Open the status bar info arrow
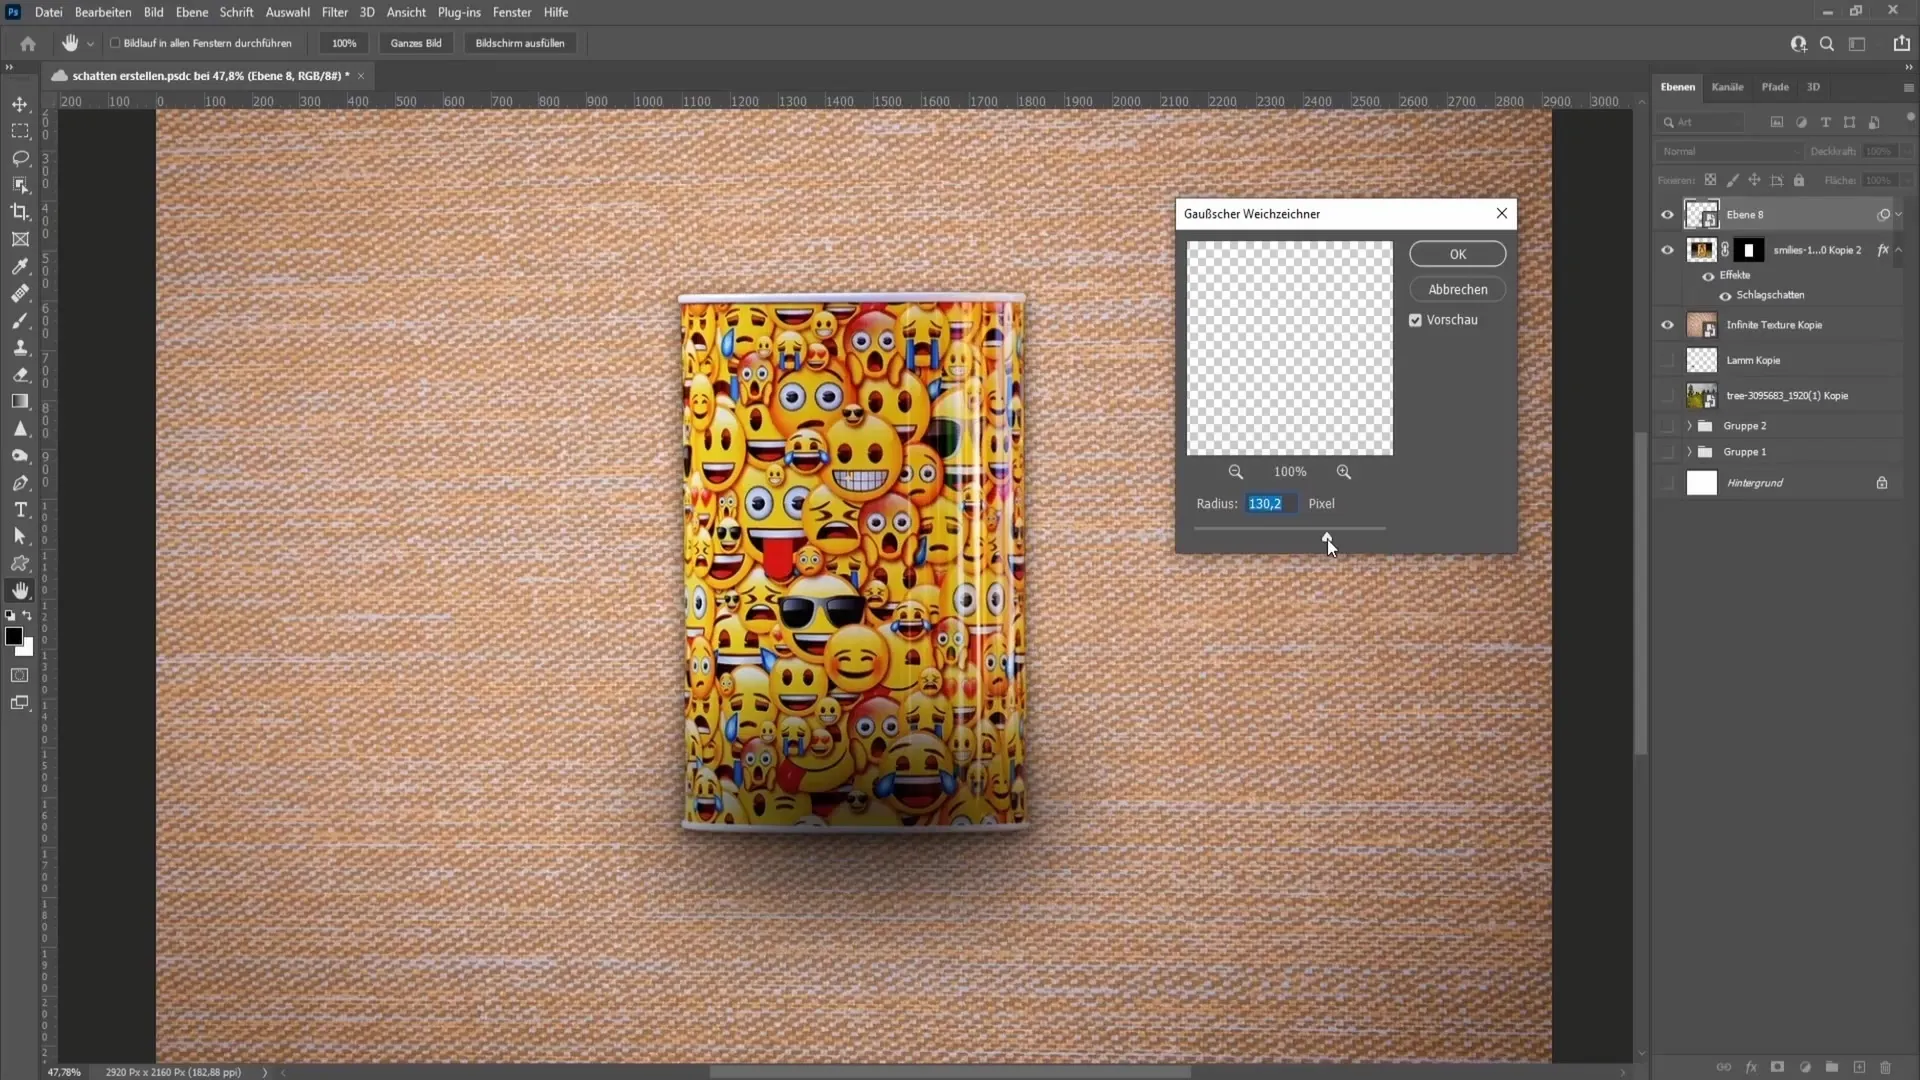 pyautogui.click(x=265, y=1072)
